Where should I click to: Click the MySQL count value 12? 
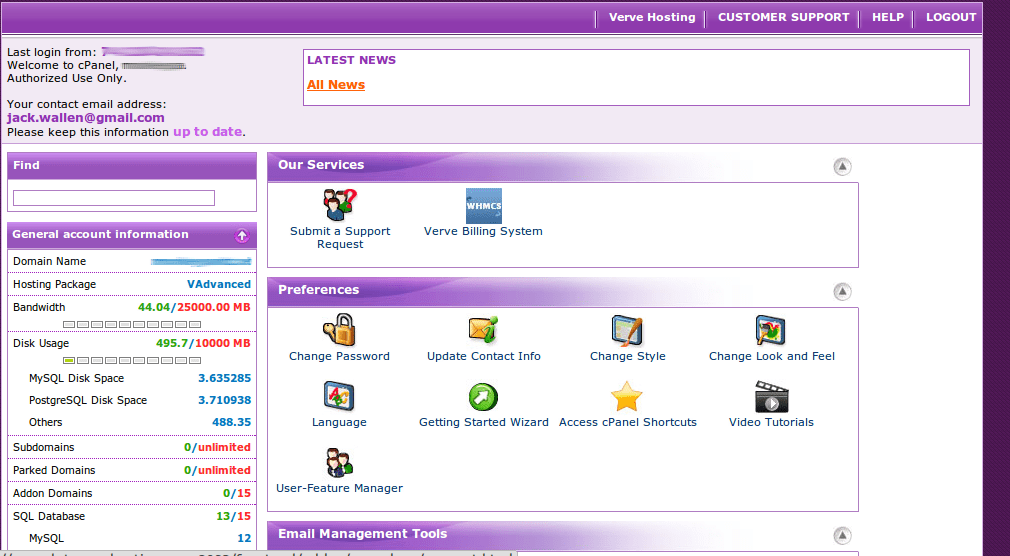point(244,538)
